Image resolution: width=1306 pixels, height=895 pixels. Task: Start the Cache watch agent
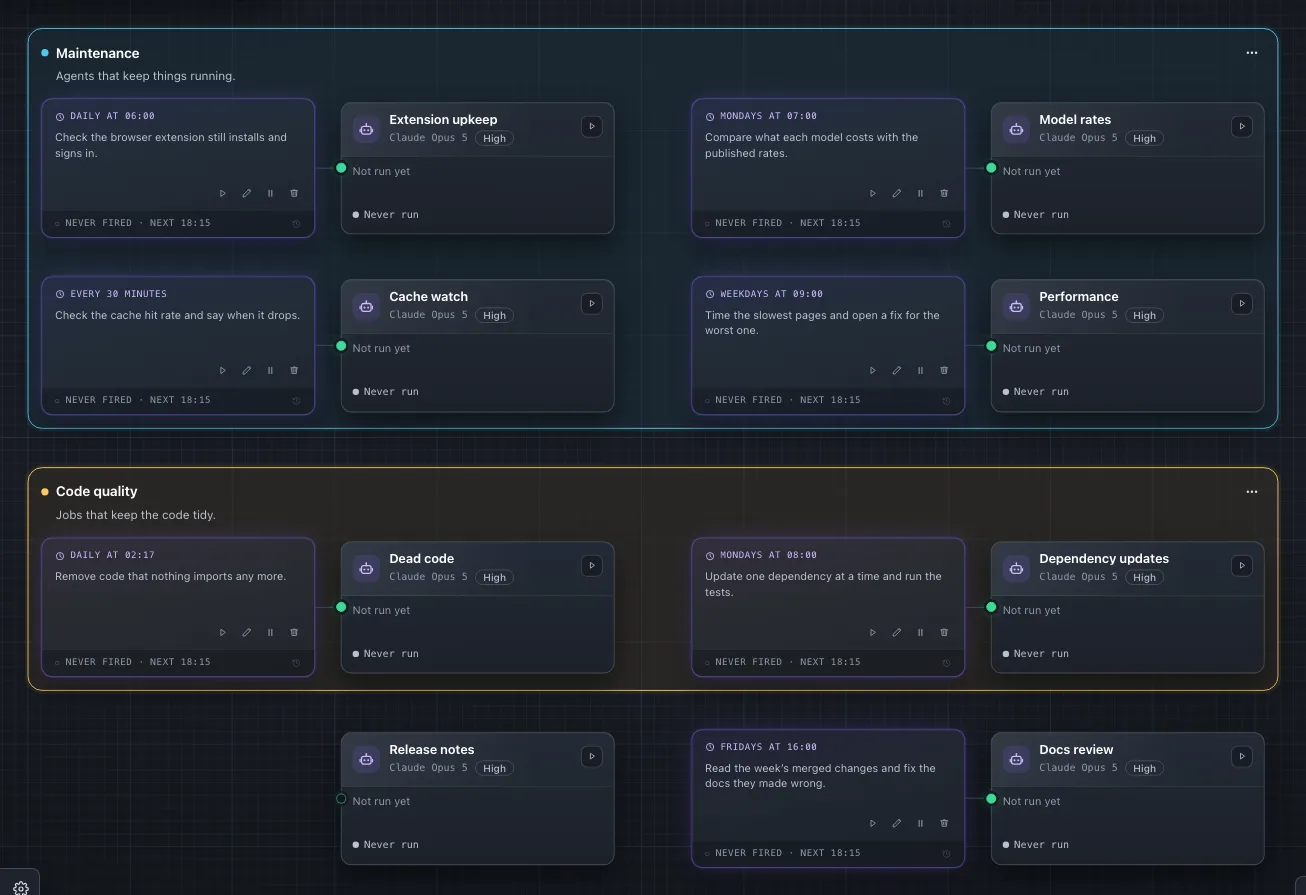pos(592,303)
